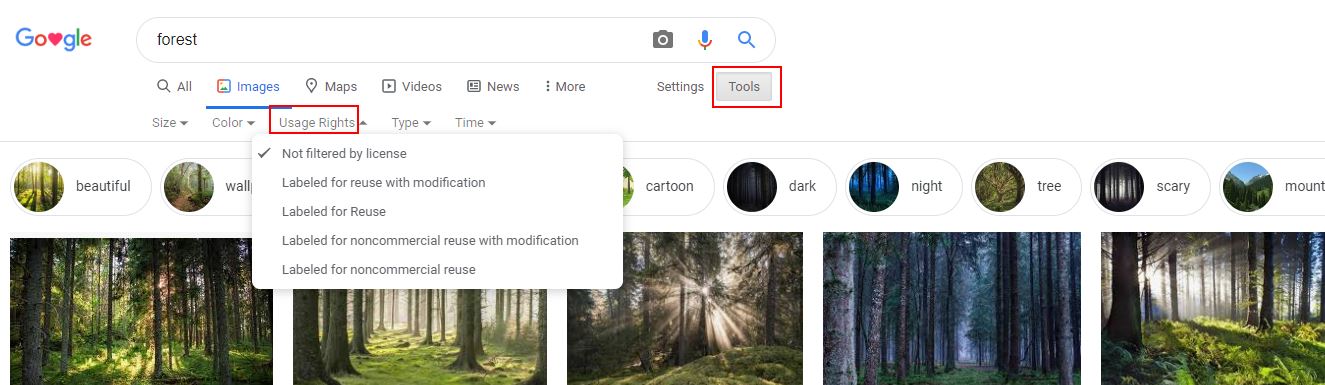Screen dimensions: 1325x385
Task: Switch to the Videos tab
Action: point(412,87)
